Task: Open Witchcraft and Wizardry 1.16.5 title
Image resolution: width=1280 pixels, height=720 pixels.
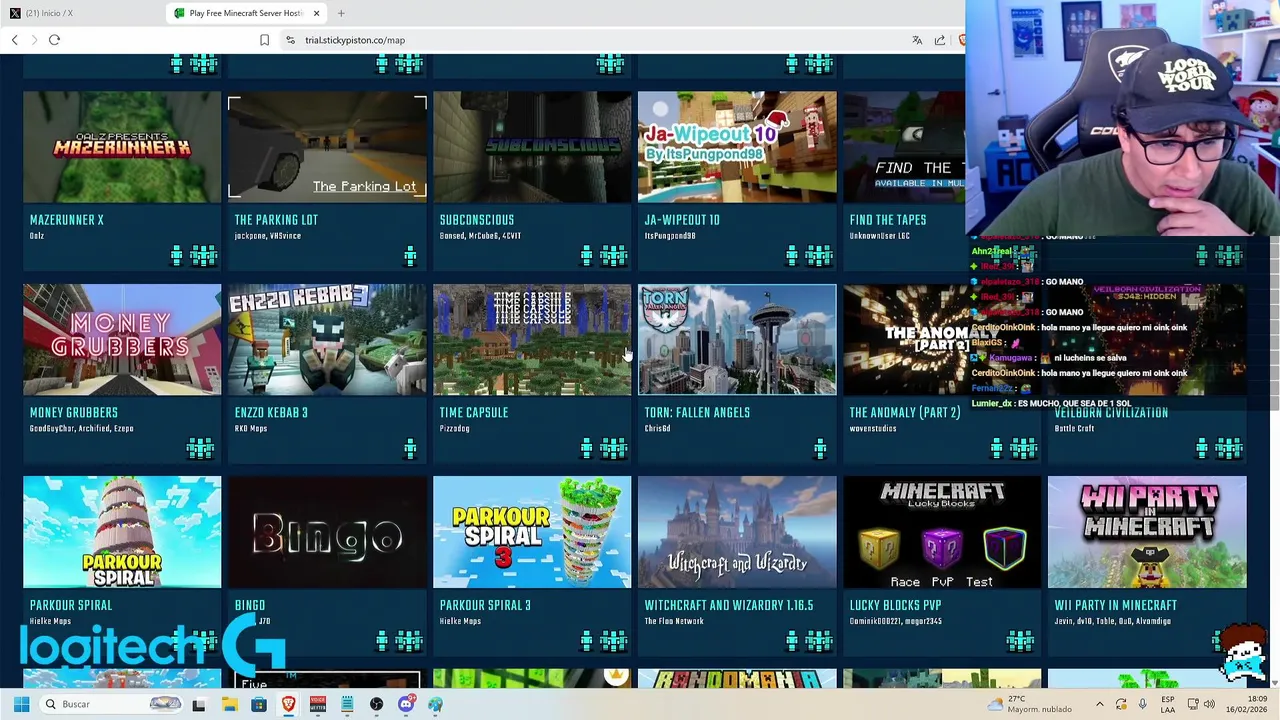Action: click(729, 605)
